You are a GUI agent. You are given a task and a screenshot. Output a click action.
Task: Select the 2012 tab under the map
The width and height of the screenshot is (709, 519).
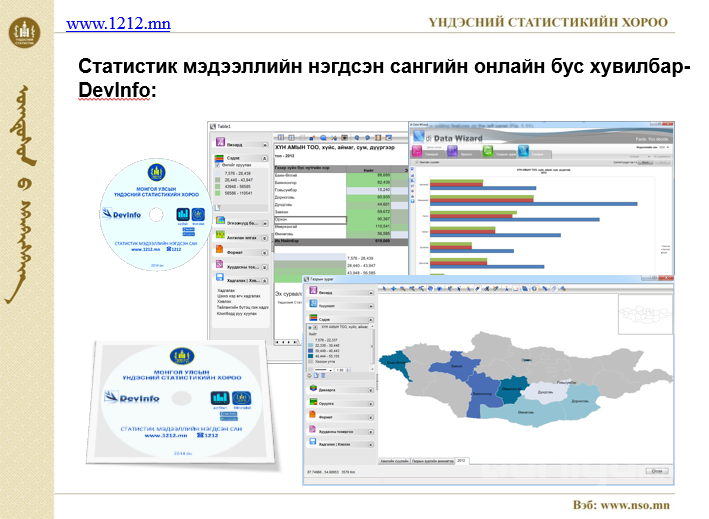(x=463, y=460)
